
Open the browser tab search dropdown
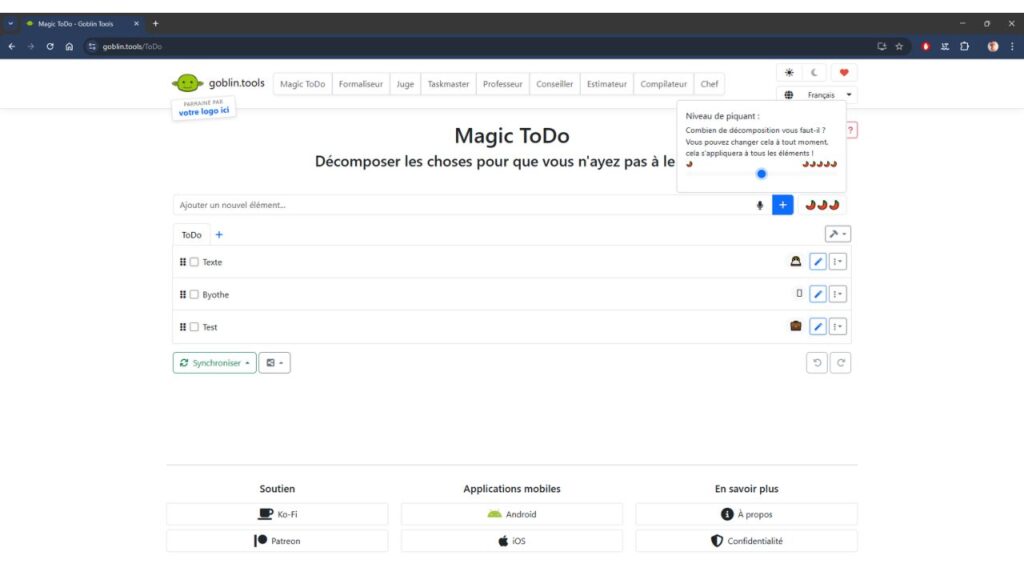(10, 24)
